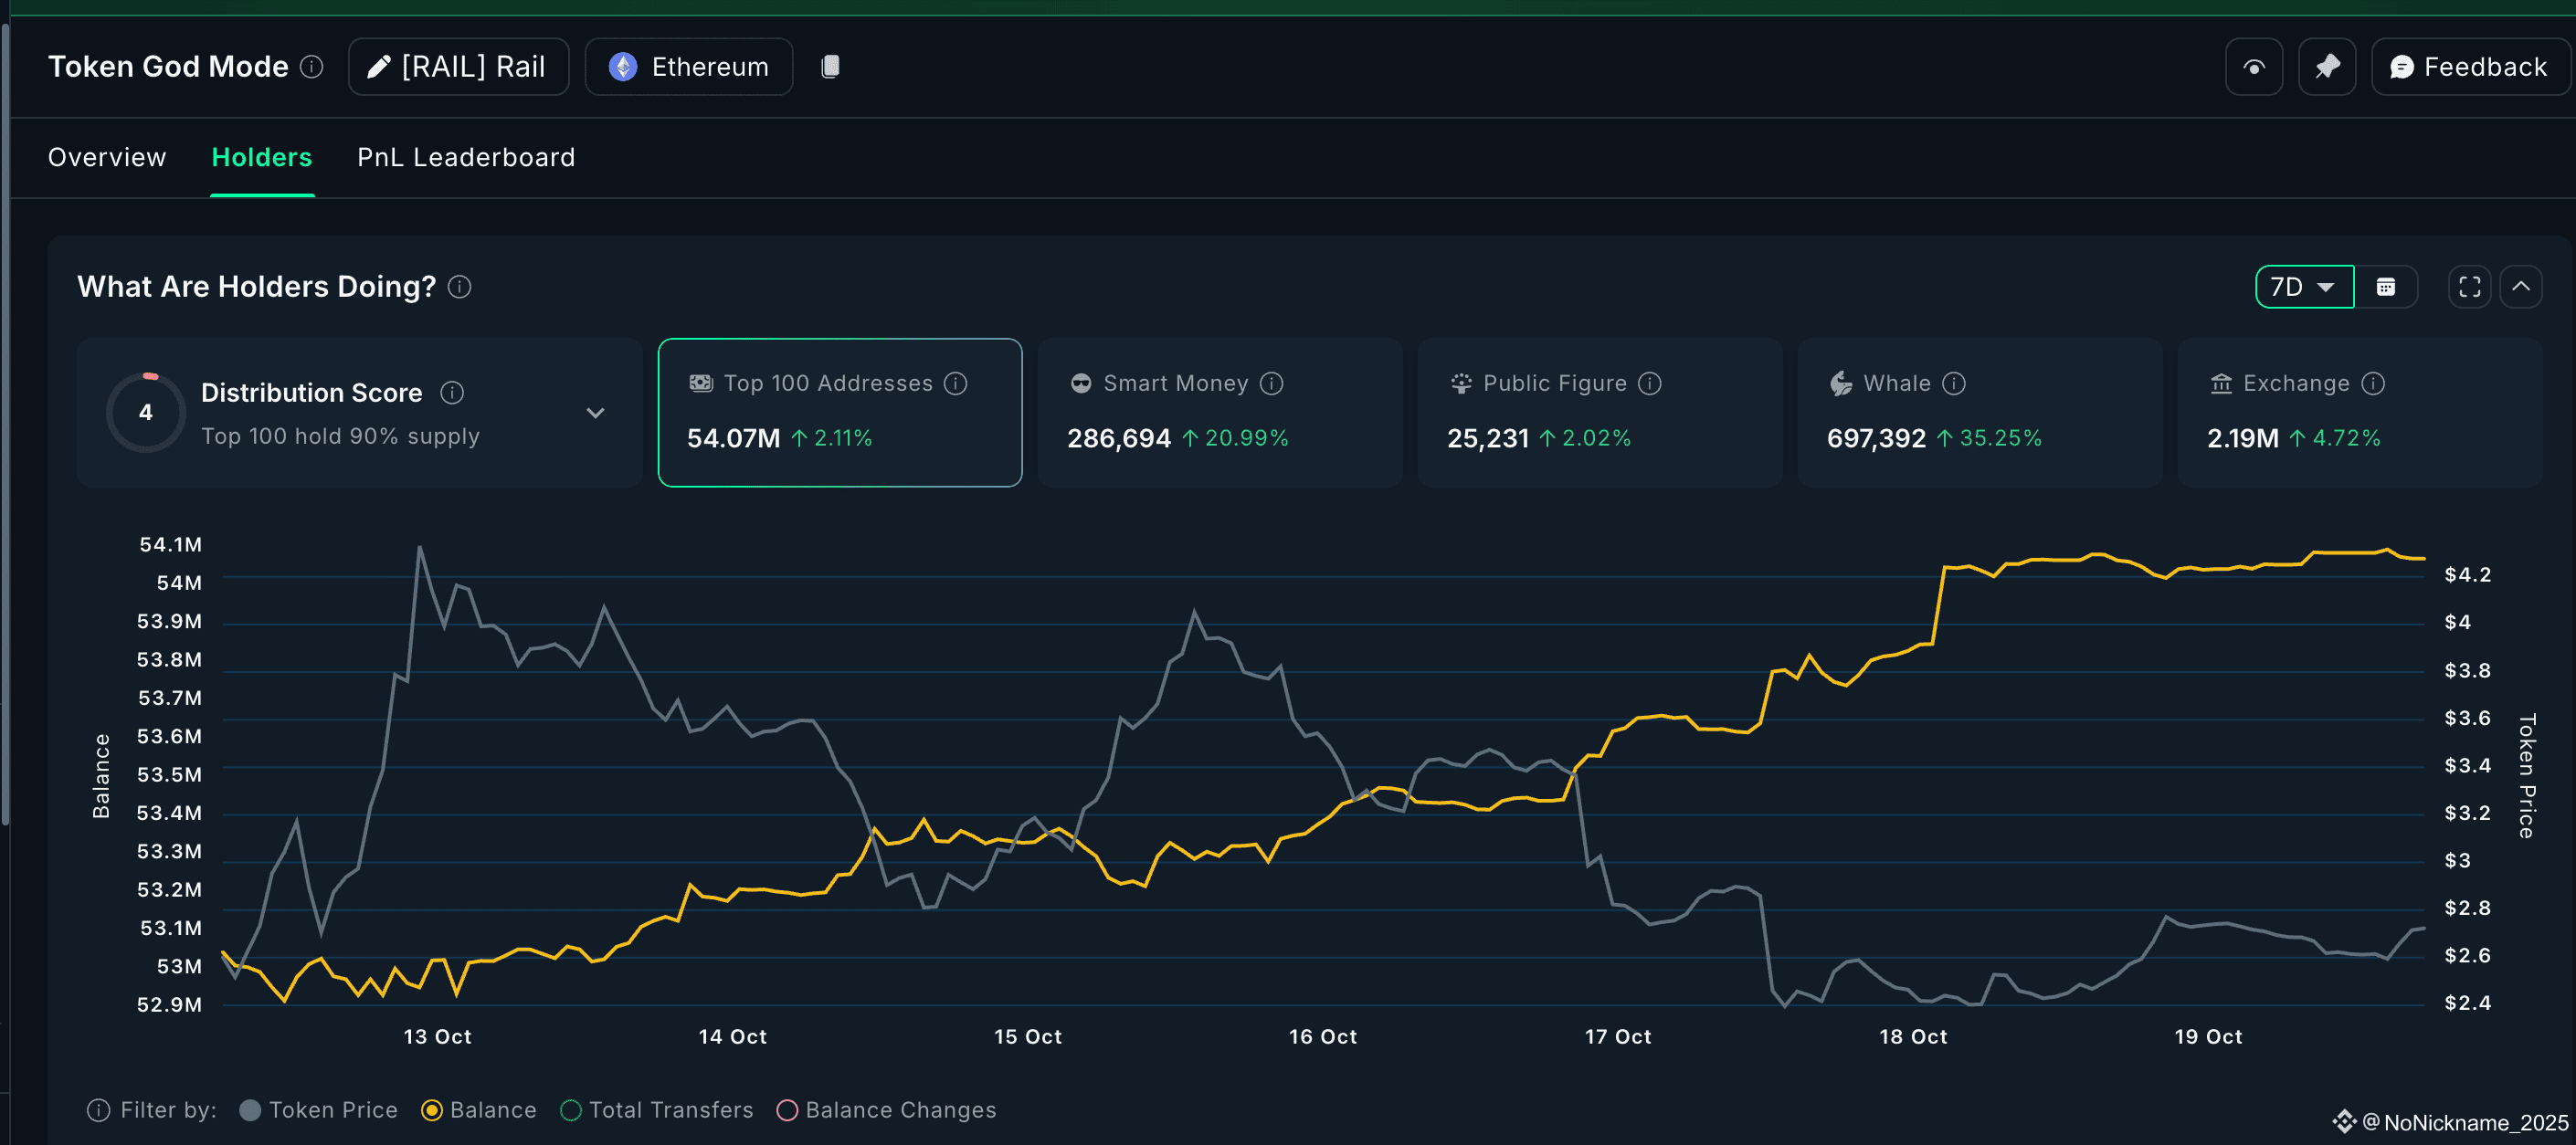Click the copy token address icon
This screenshot has height=1145, width=2576.
click(830, 67)
